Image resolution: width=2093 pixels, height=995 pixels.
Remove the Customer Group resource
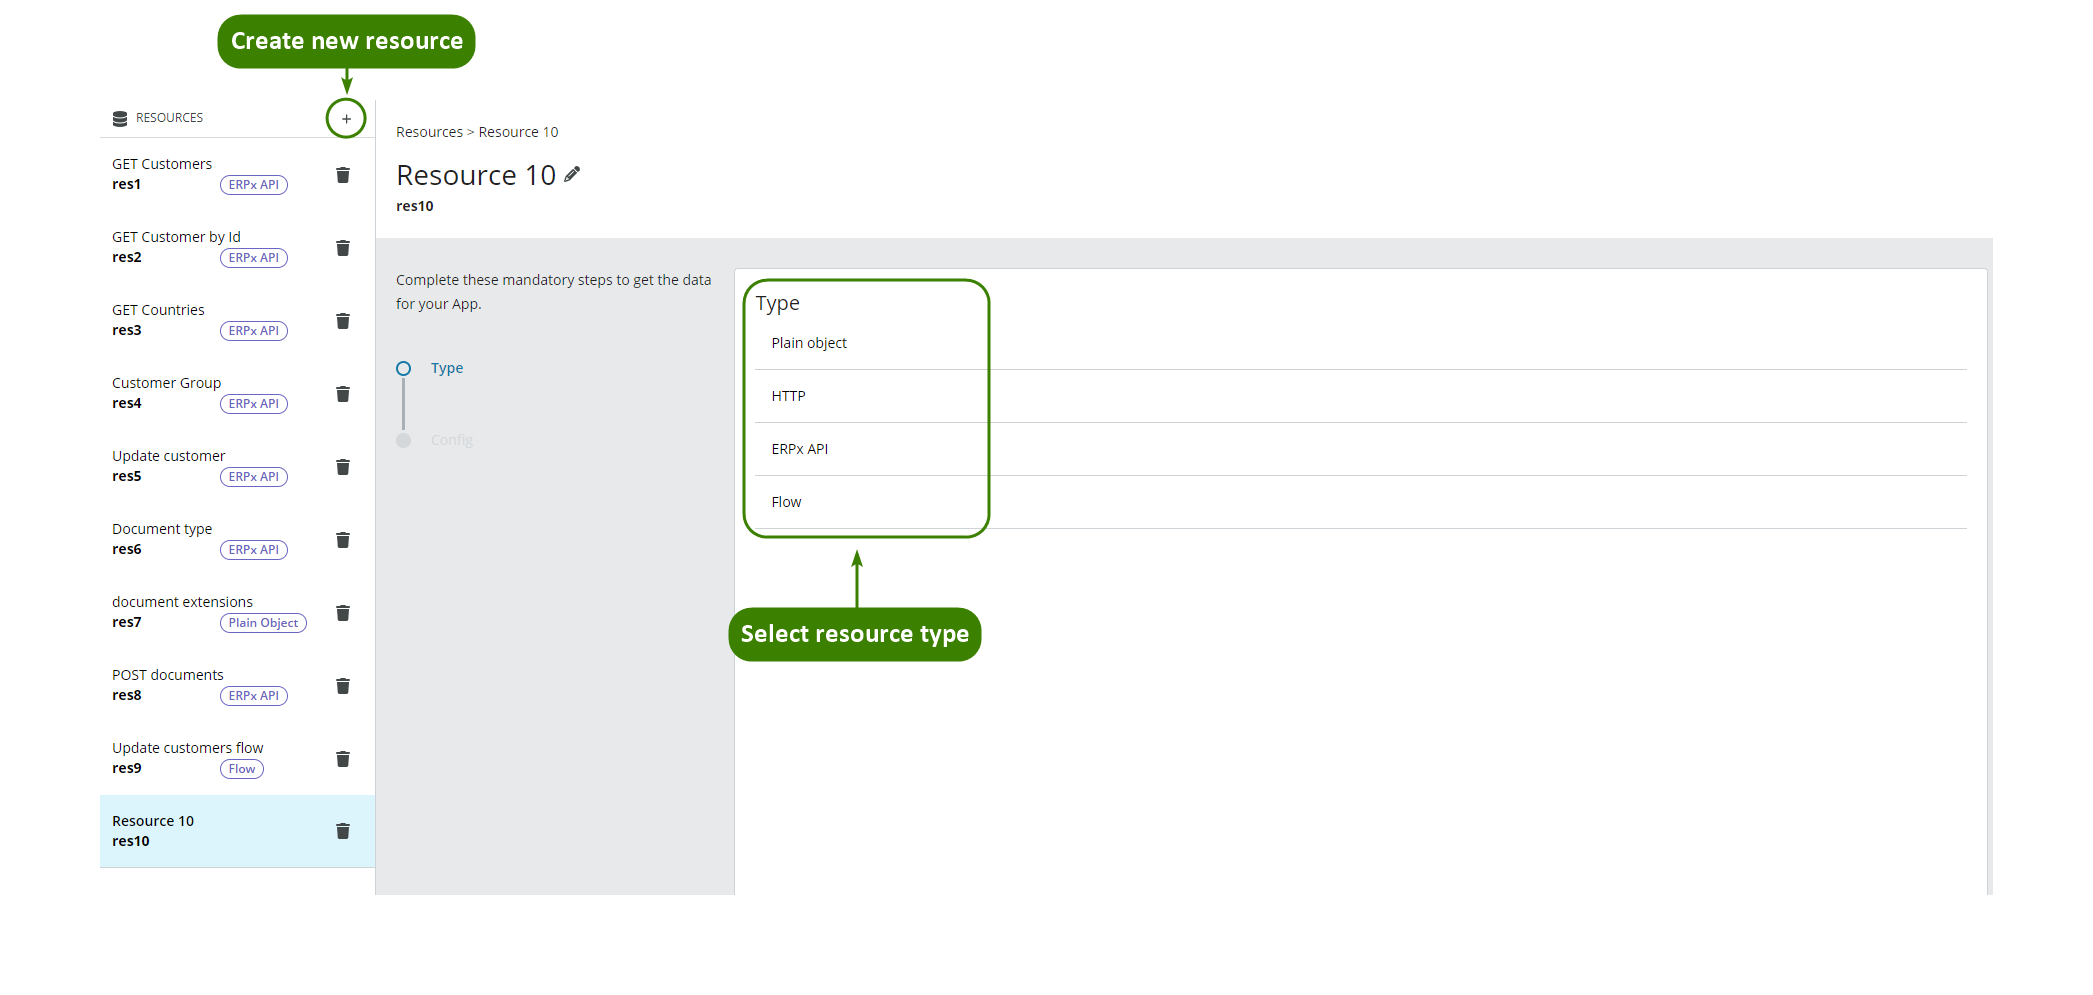point(343,394)
